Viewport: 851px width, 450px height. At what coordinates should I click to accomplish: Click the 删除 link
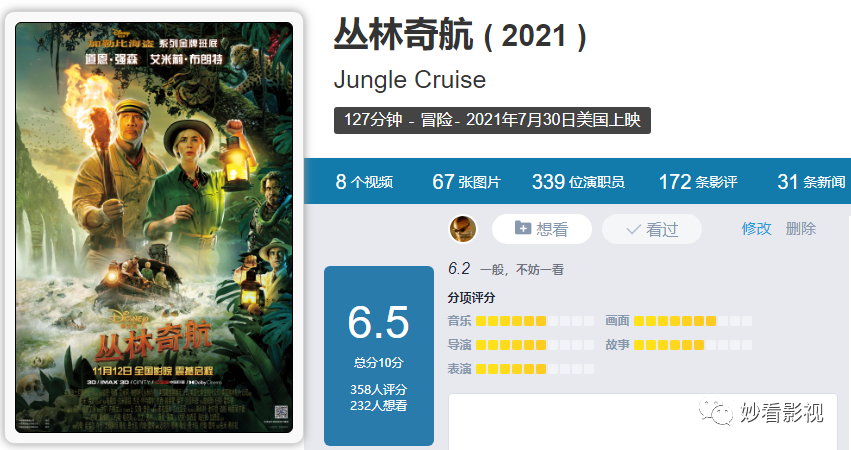click(801, 229)
